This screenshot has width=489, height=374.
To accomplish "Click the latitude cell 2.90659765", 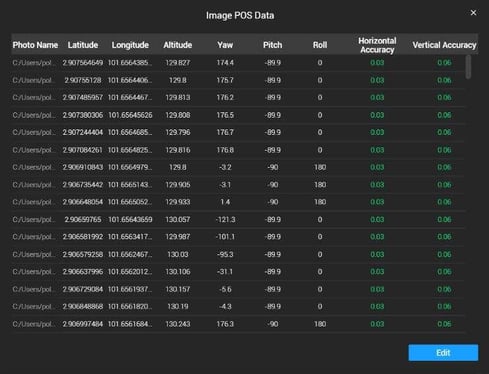I will 83,220.
